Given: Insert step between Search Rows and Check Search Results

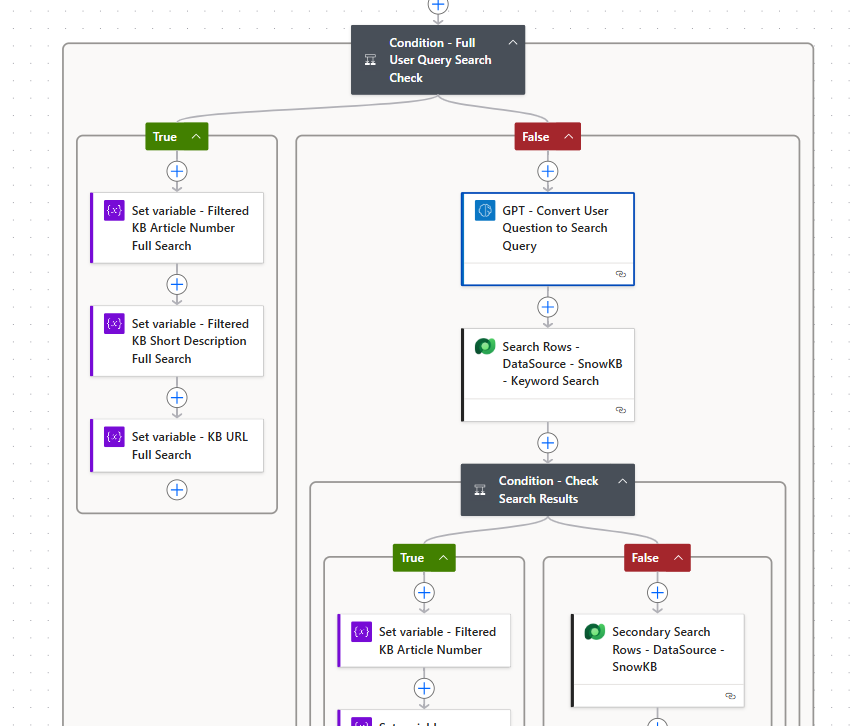Looking at the screenshot, I should click(548, 443).
